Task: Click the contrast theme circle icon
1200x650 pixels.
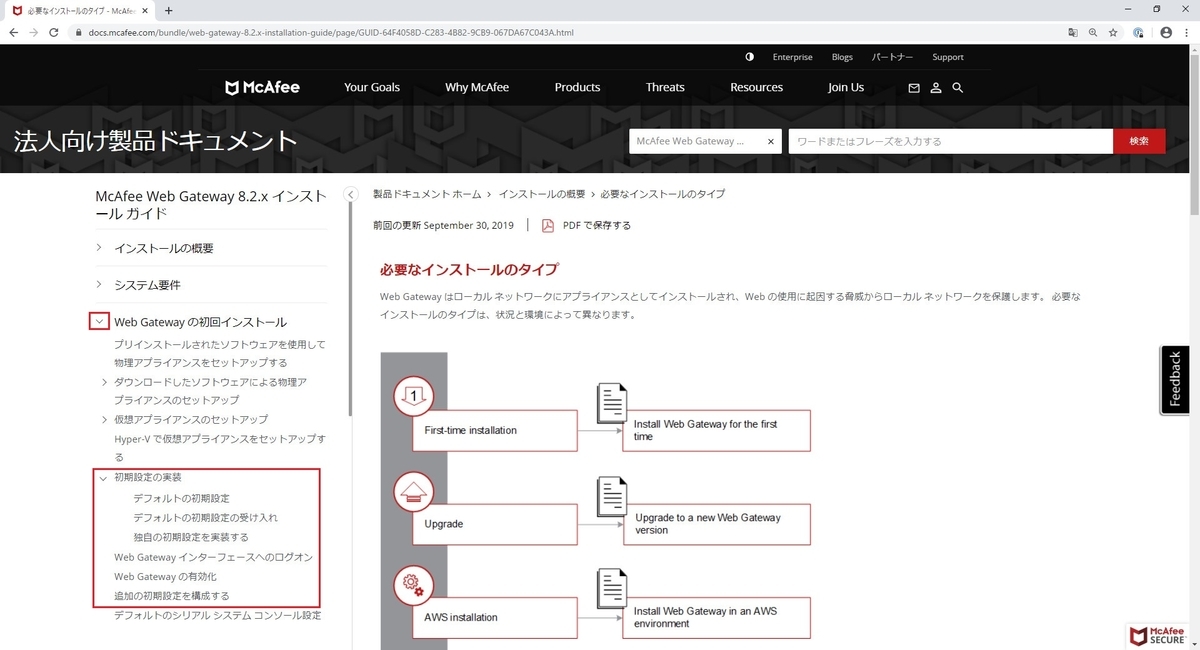Action: [x=749, y=57]
